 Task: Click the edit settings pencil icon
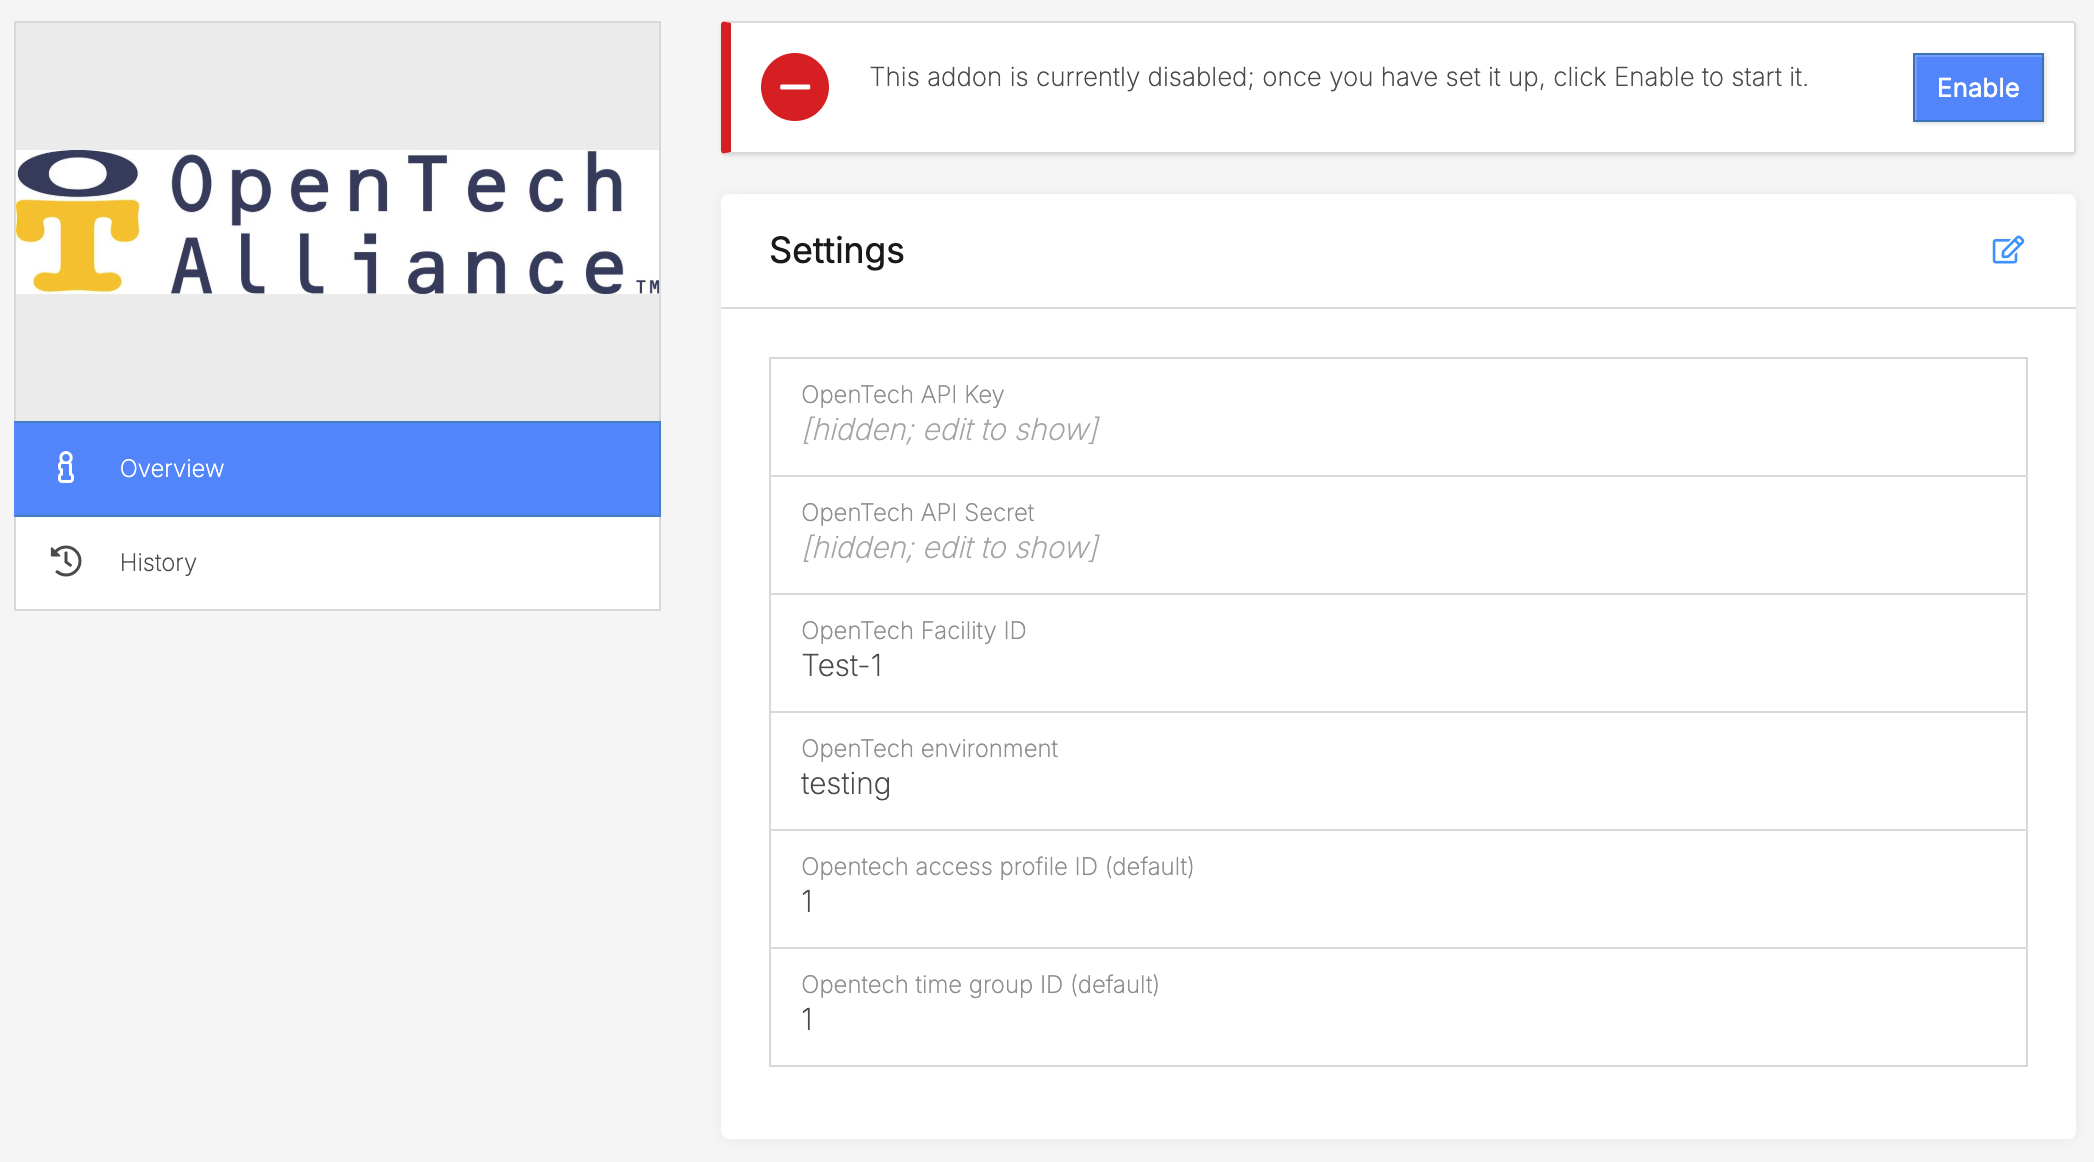pos(2007,250)
